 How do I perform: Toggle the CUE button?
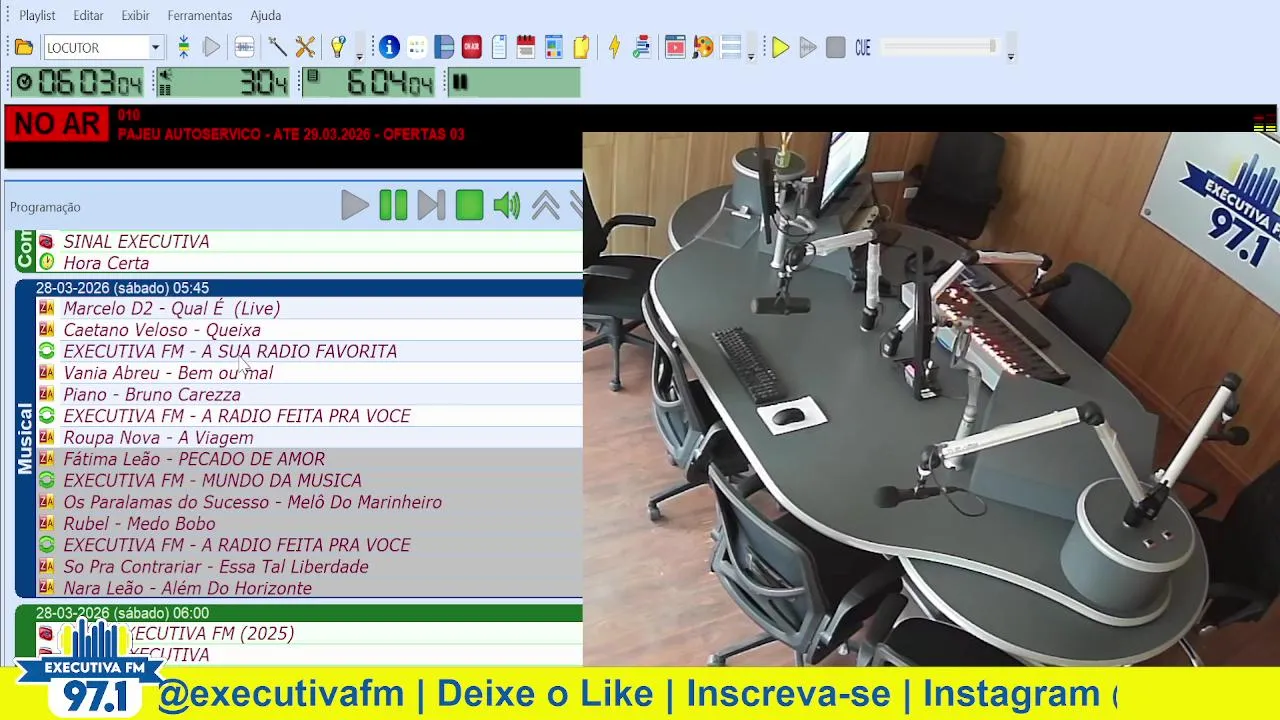coord(863,47)
